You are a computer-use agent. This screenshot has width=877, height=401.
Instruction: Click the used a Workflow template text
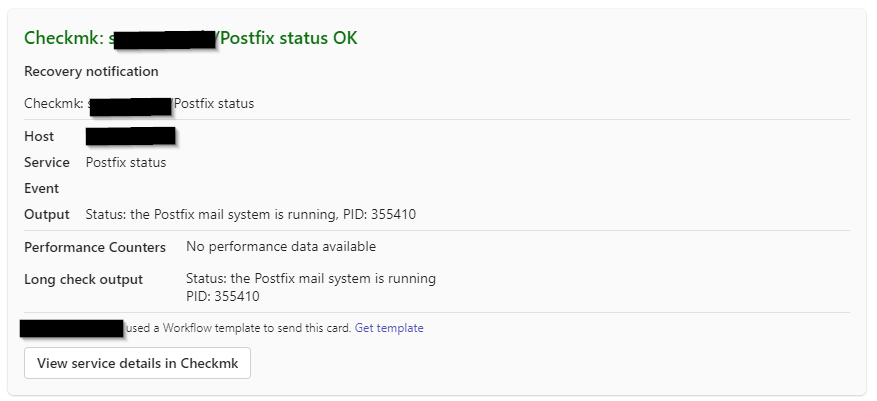[238, 328]
